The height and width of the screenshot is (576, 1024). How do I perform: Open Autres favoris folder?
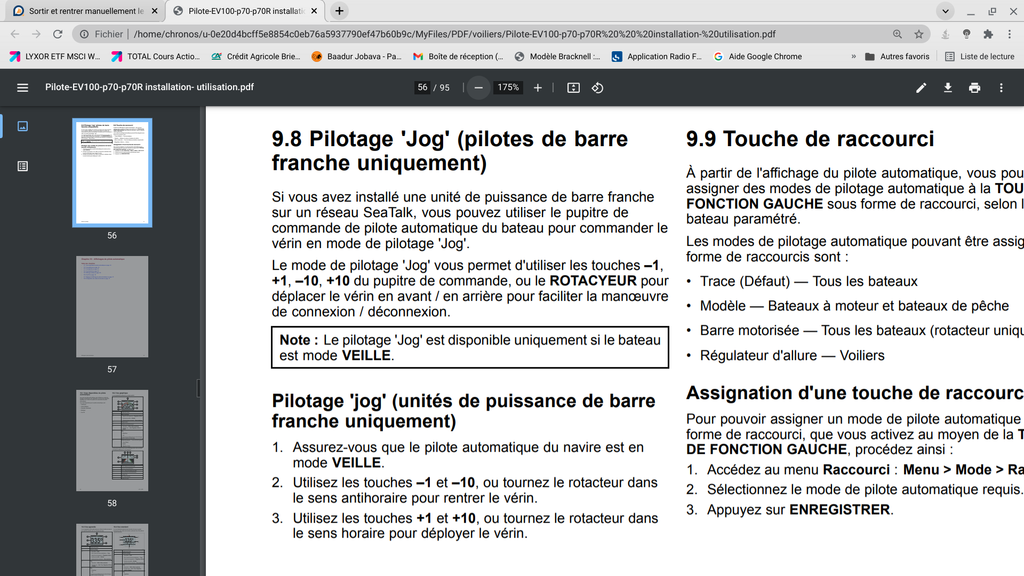coord(897,57)
